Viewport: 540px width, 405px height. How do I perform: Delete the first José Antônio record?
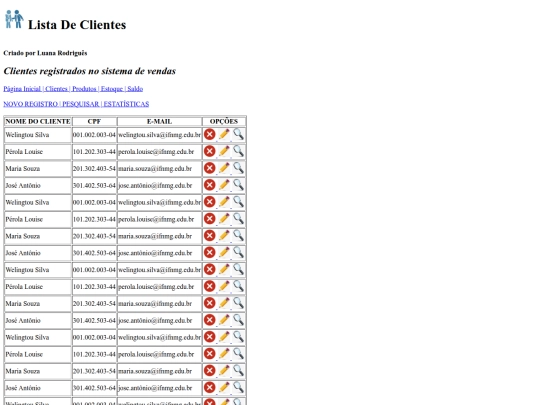209,185
